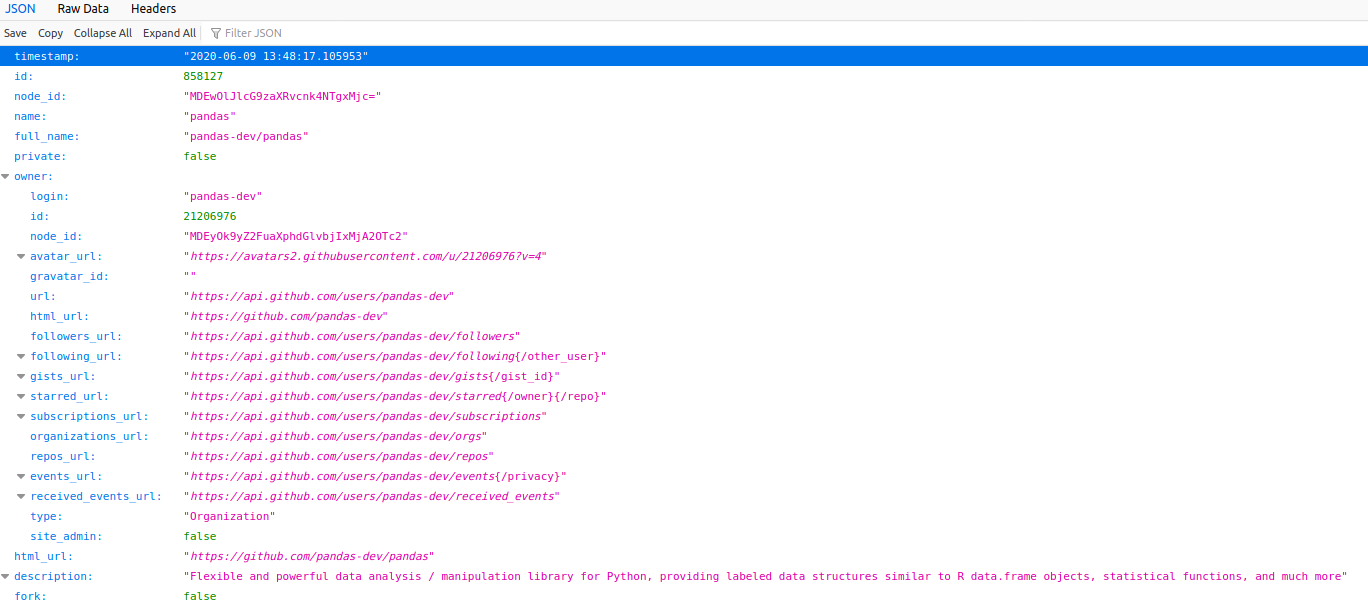The image size is (1368, 601).
Task: Click the type value "Organization"
Action: tap(230, 516)
